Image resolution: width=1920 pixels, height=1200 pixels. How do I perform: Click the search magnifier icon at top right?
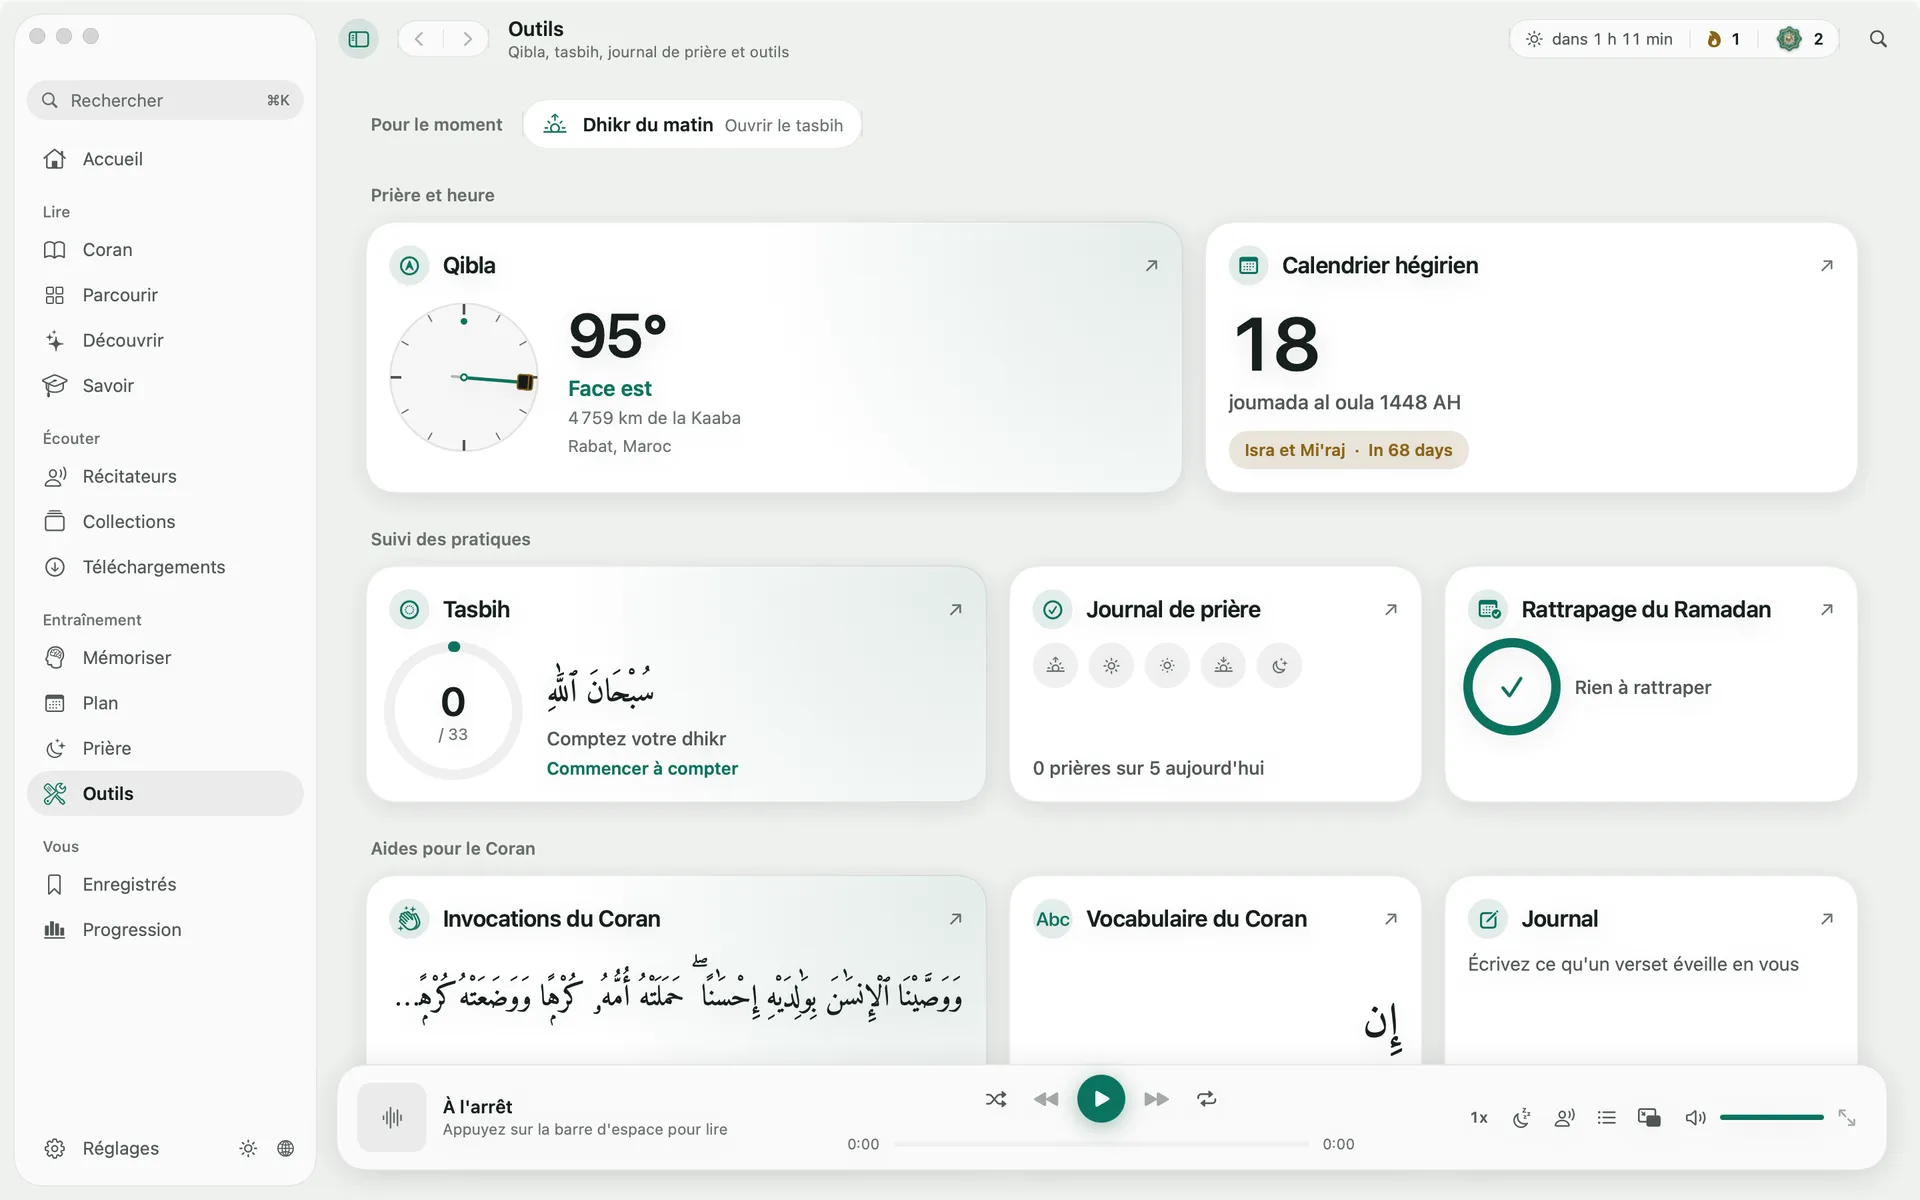coord(1878,39)
